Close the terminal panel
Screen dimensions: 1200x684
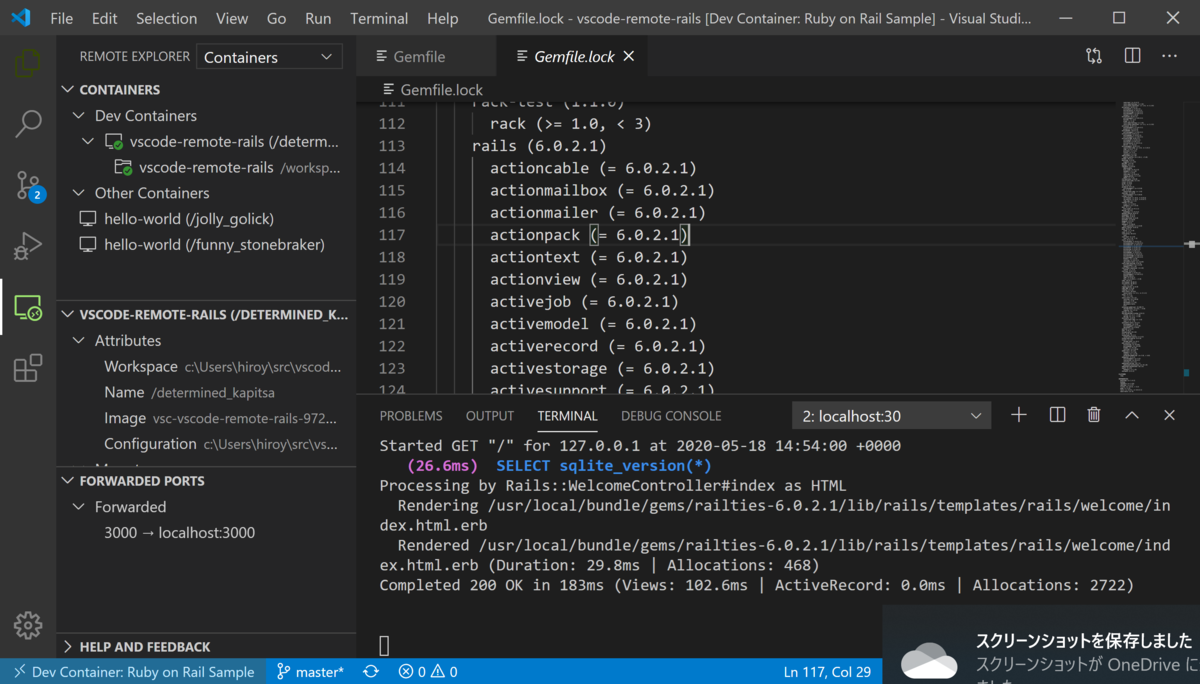1169,415
